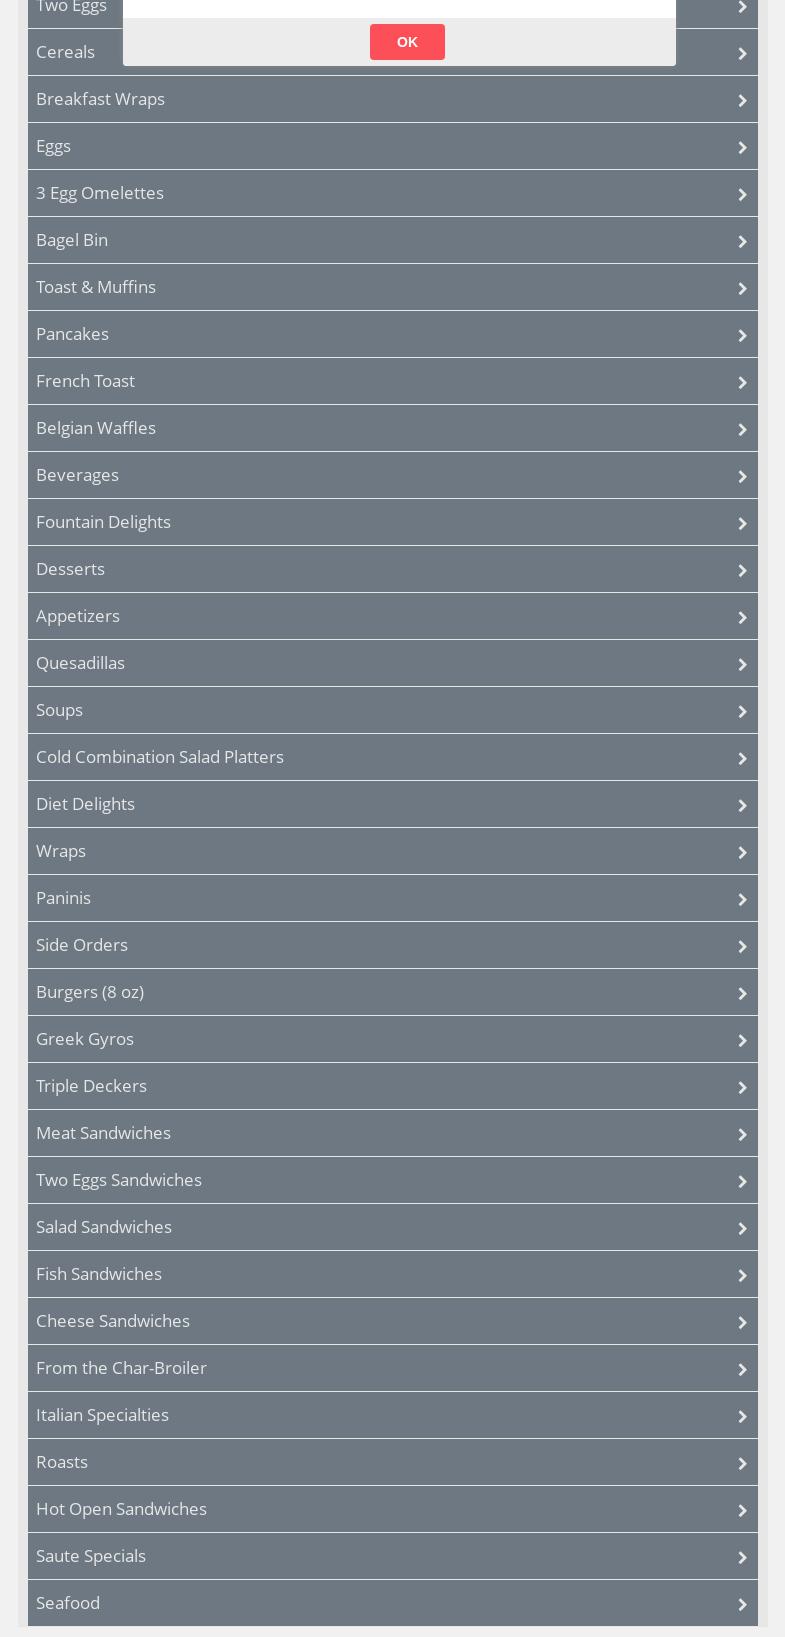Click the Fountain Delights arrow icon

[x=742, y=523]
